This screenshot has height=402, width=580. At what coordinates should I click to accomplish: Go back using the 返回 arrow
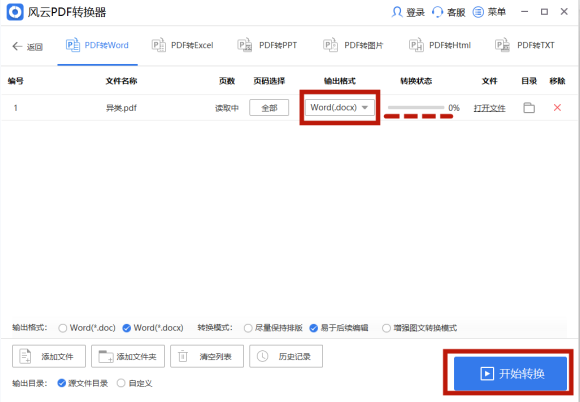(x=27, y=46)
